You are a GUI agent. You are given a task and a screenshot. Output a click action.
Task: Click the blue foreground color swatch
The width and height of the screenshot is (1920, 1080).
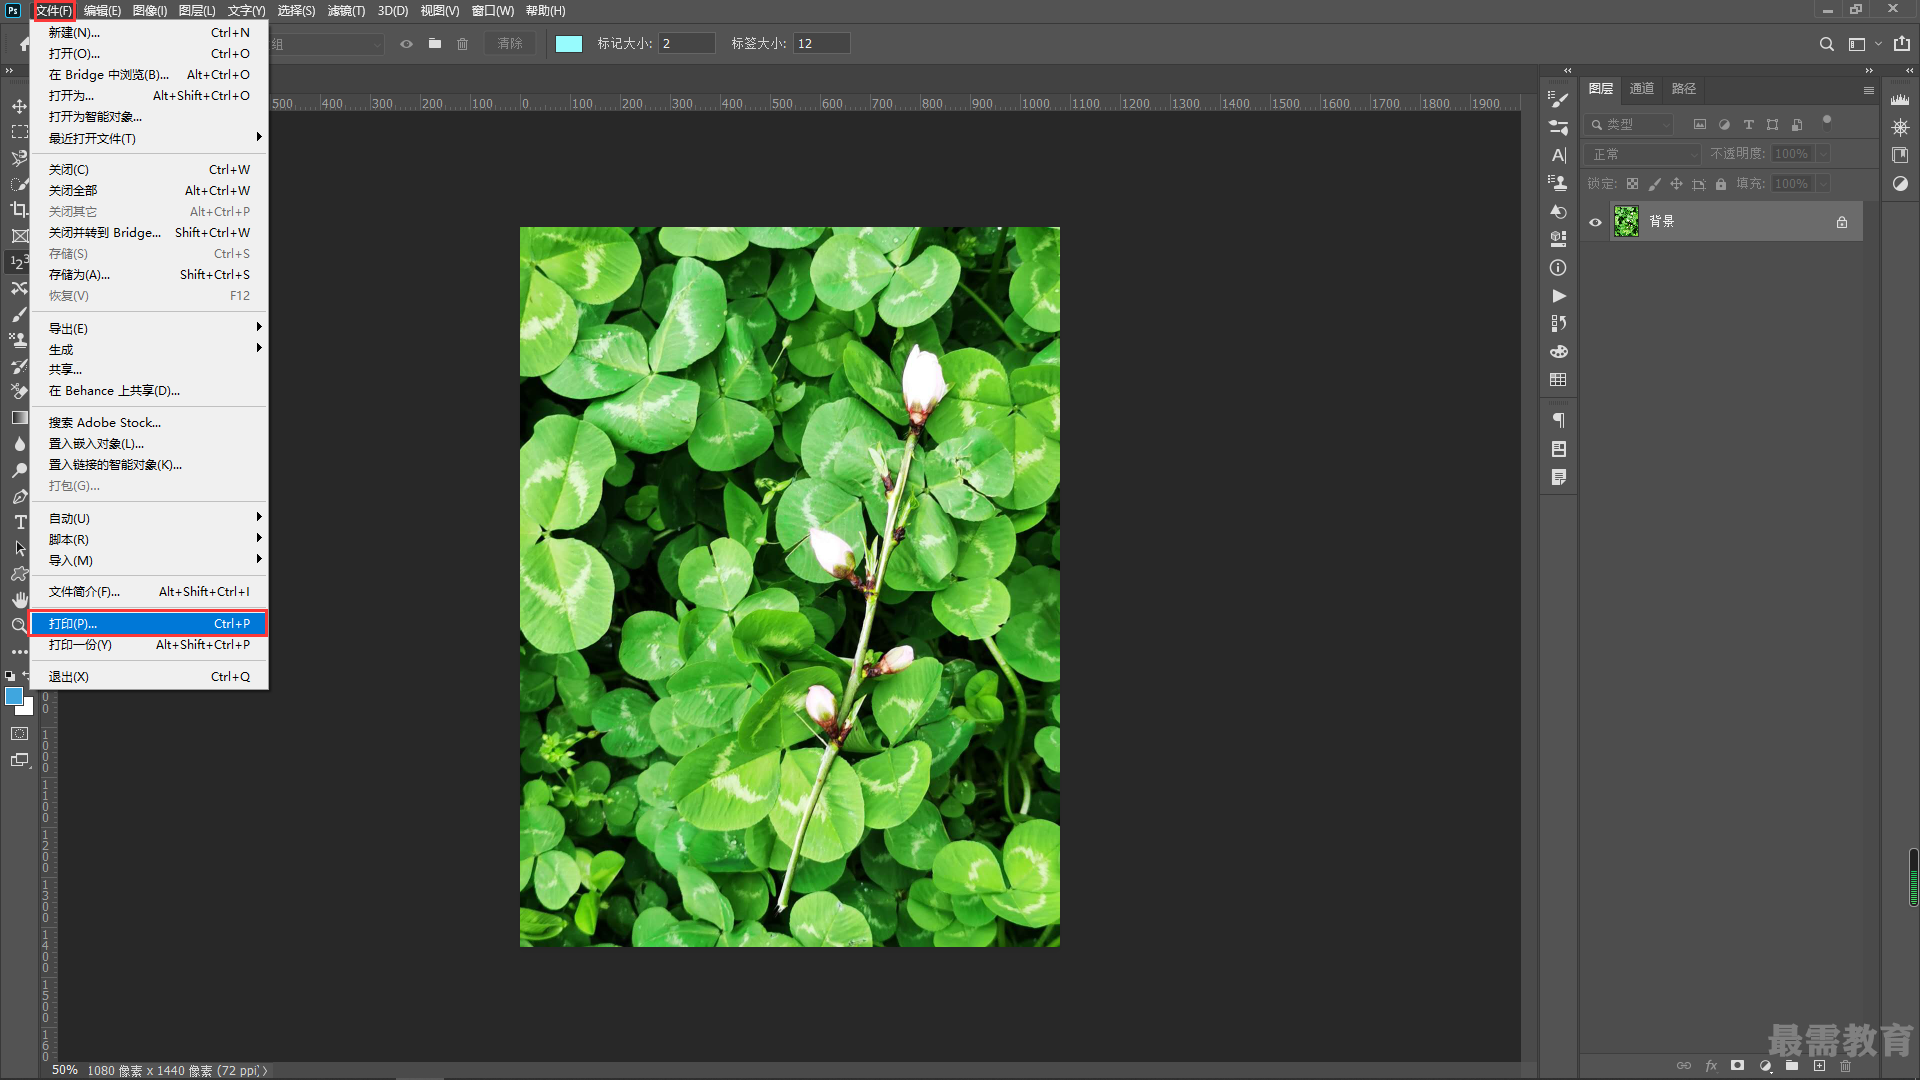coord(14,696)
